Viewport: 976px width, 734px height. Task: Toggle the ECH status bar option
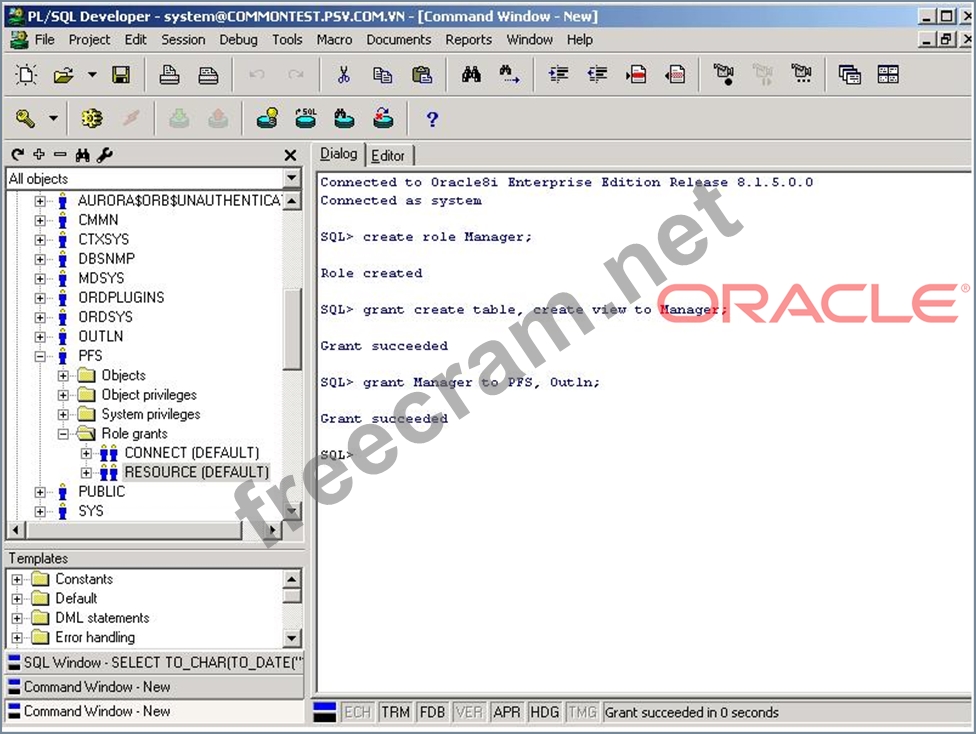point(357,712)
